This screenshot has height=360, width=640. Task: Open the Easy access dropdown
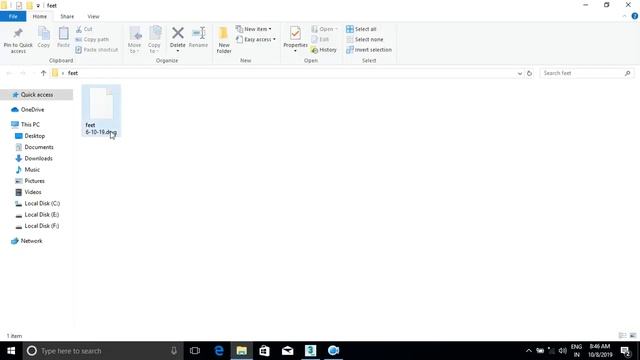click(x=256, y=39)
